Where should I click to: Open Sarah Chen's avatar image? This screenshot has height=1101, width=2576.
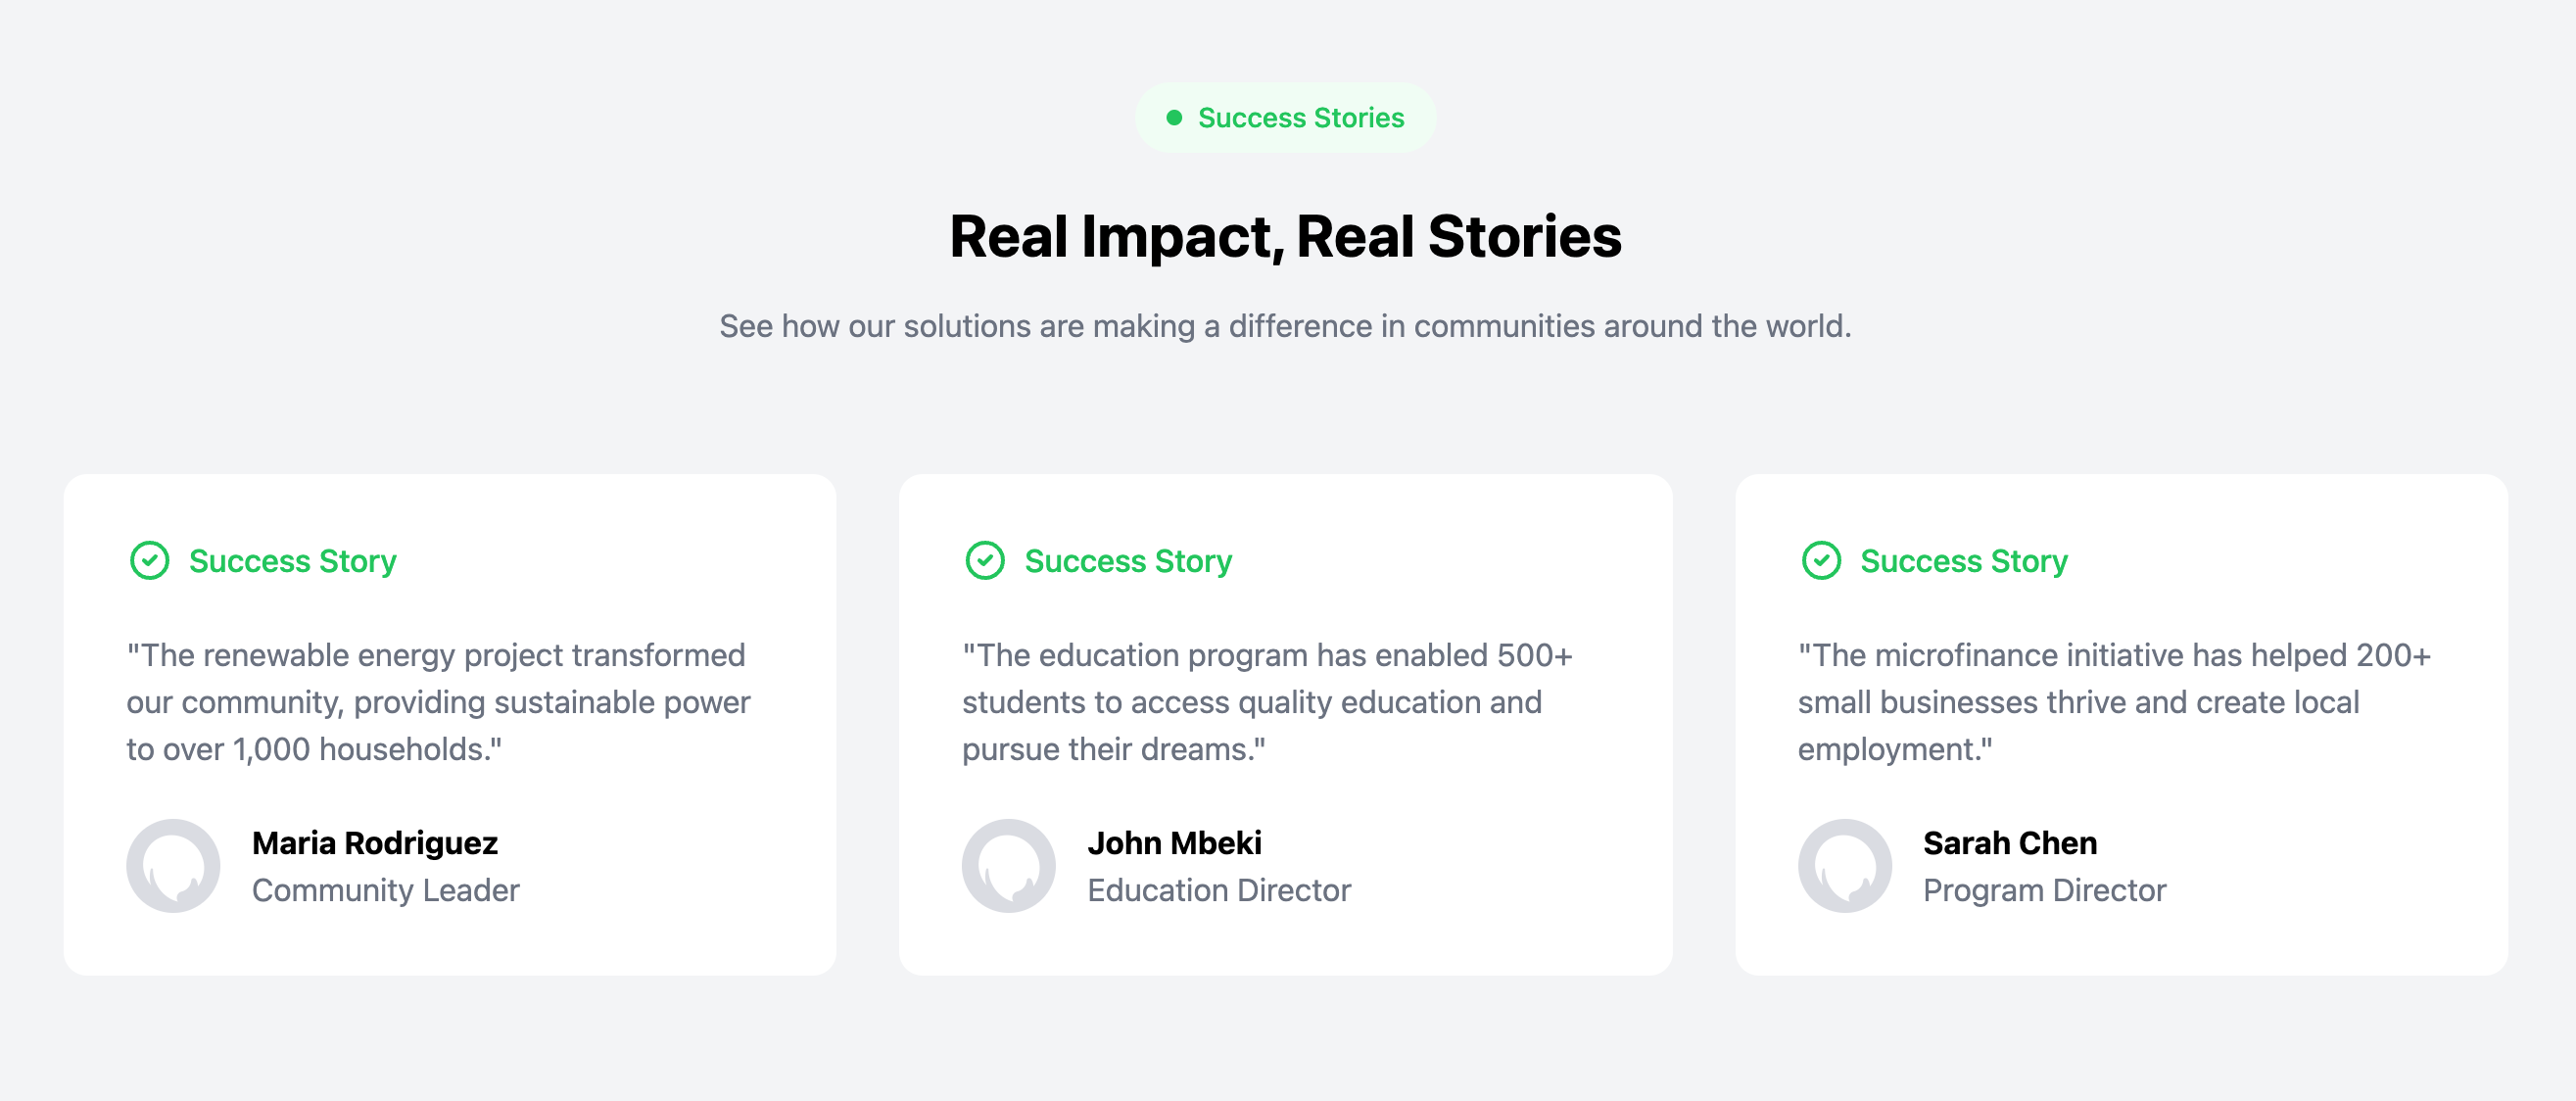[x=1845, y=866]
